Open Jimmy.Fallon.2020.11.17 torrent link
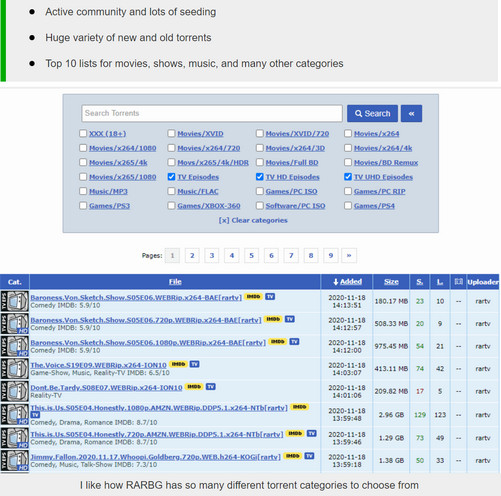 pos(156,457)
